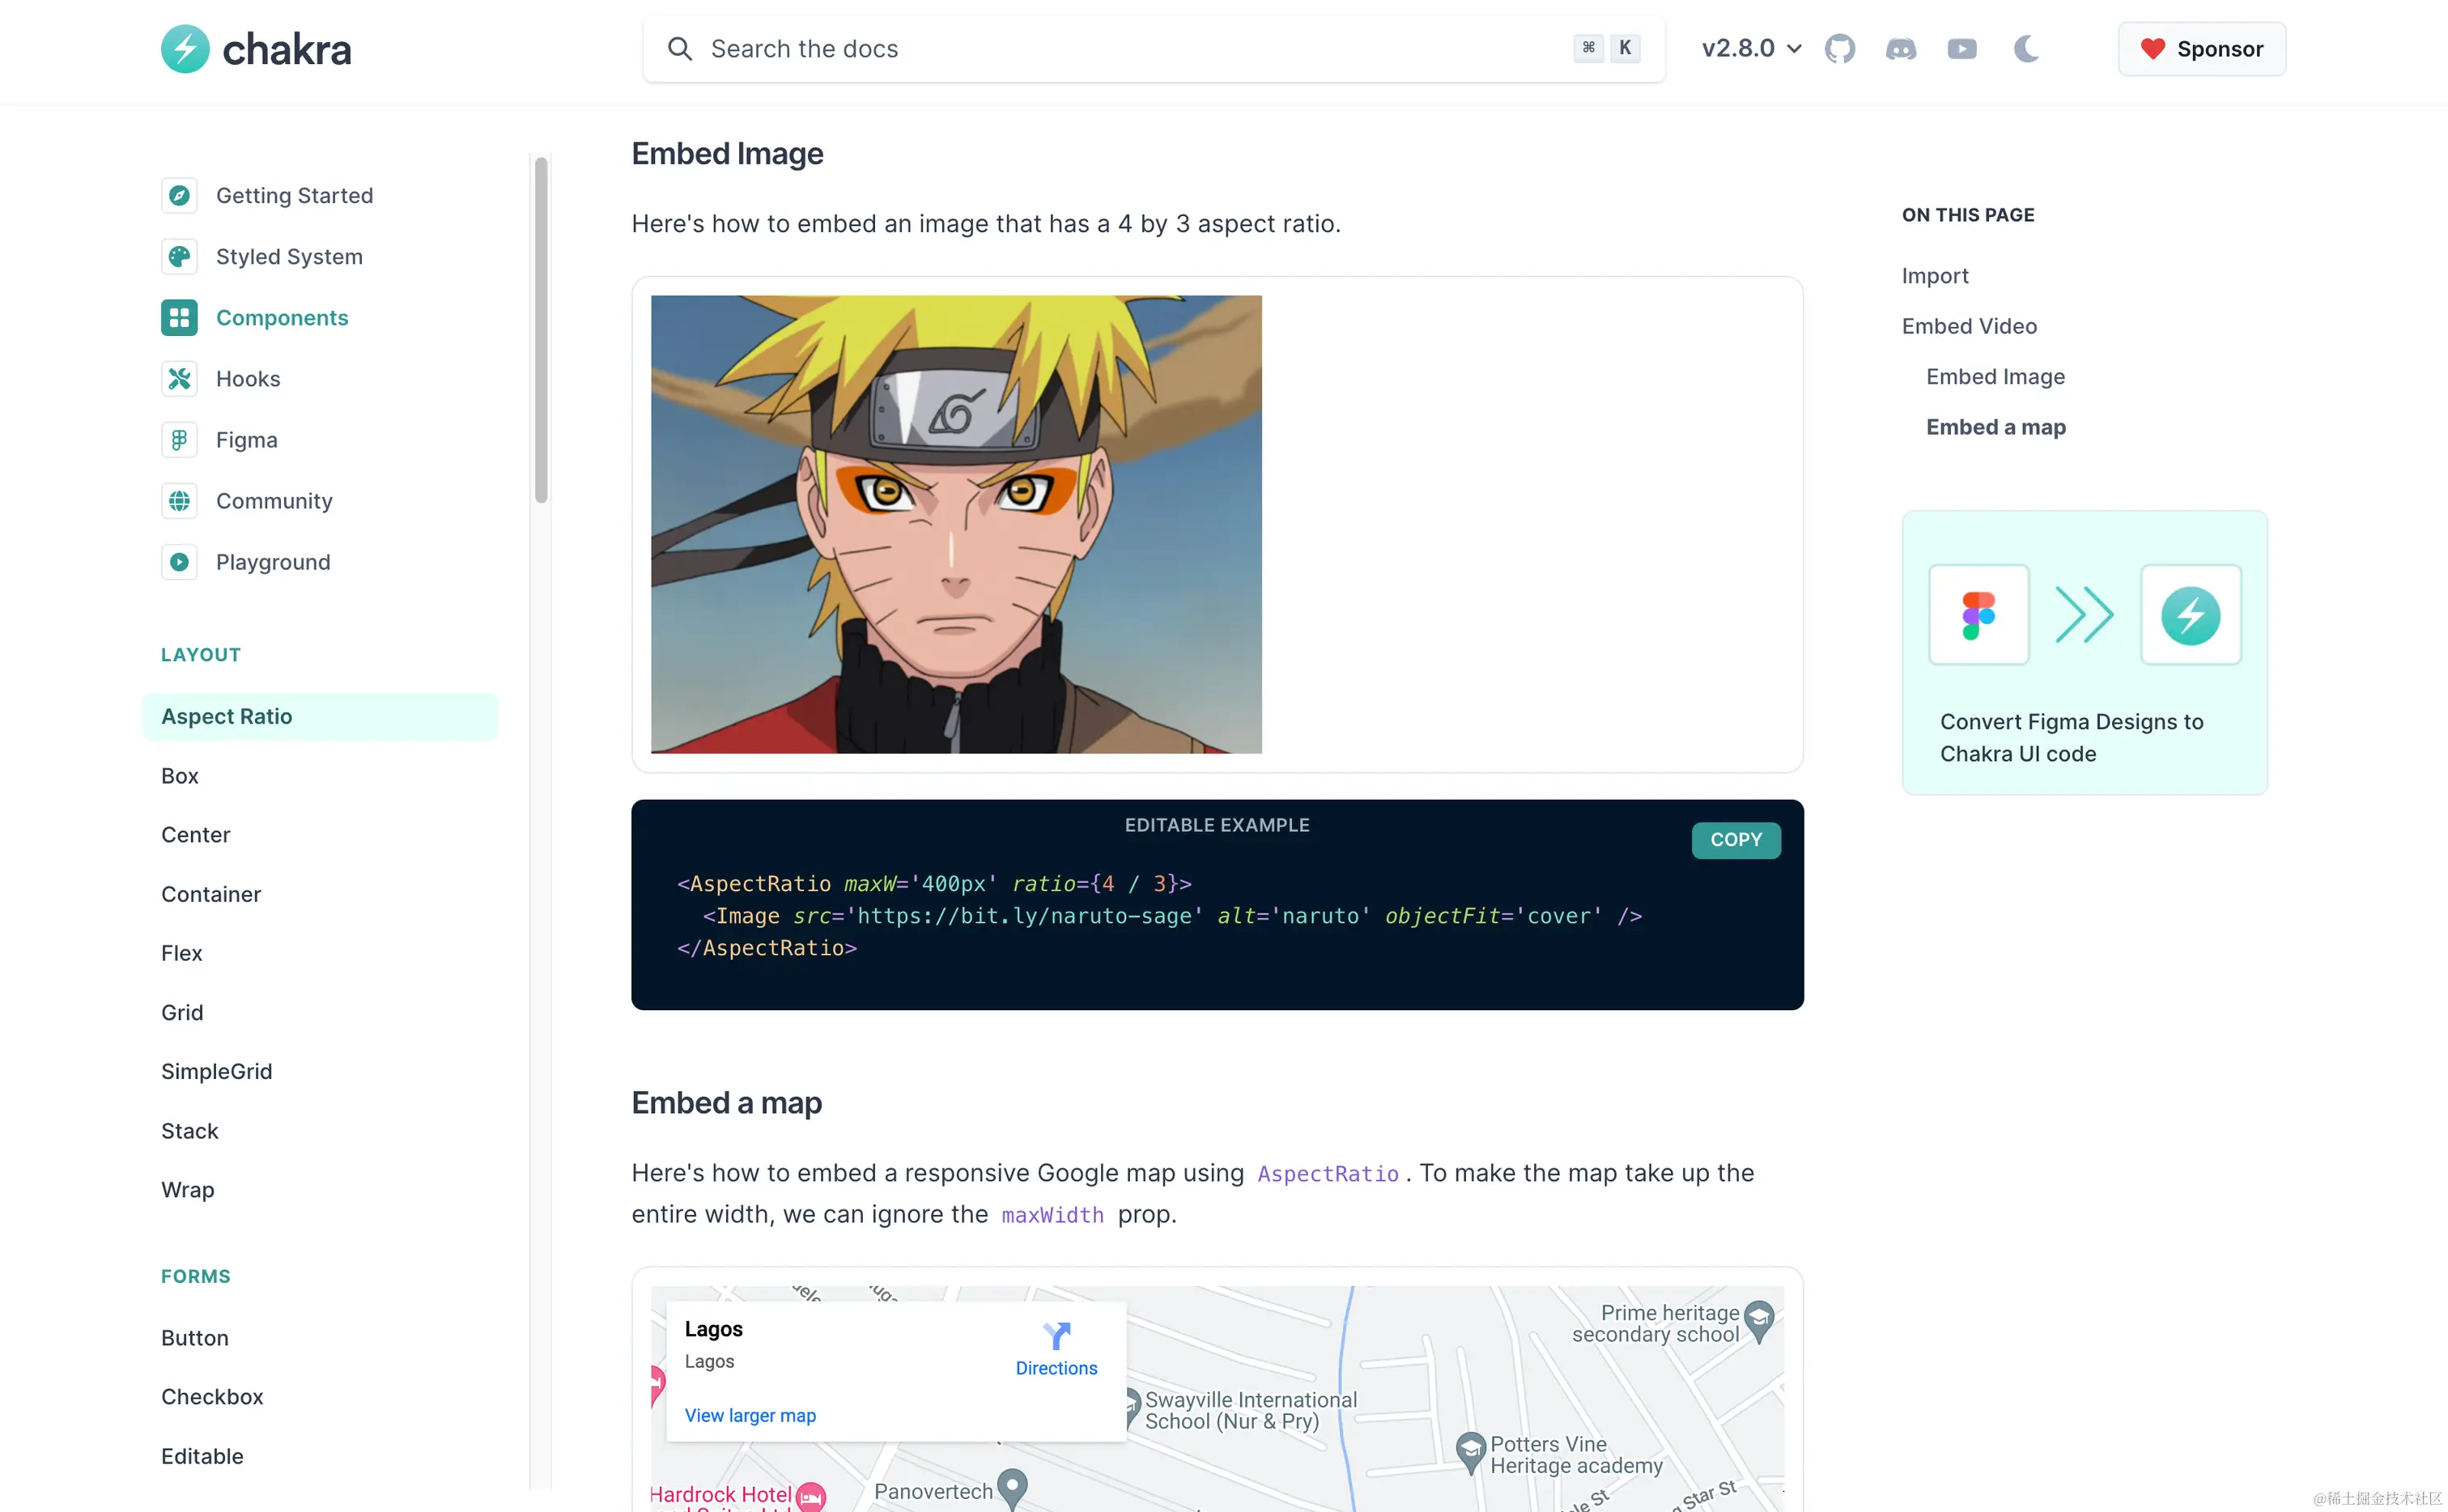The image size is (2448, 1512).
Task: Click the heart icon in Sponsor button
Action: tap(2152, 49)
